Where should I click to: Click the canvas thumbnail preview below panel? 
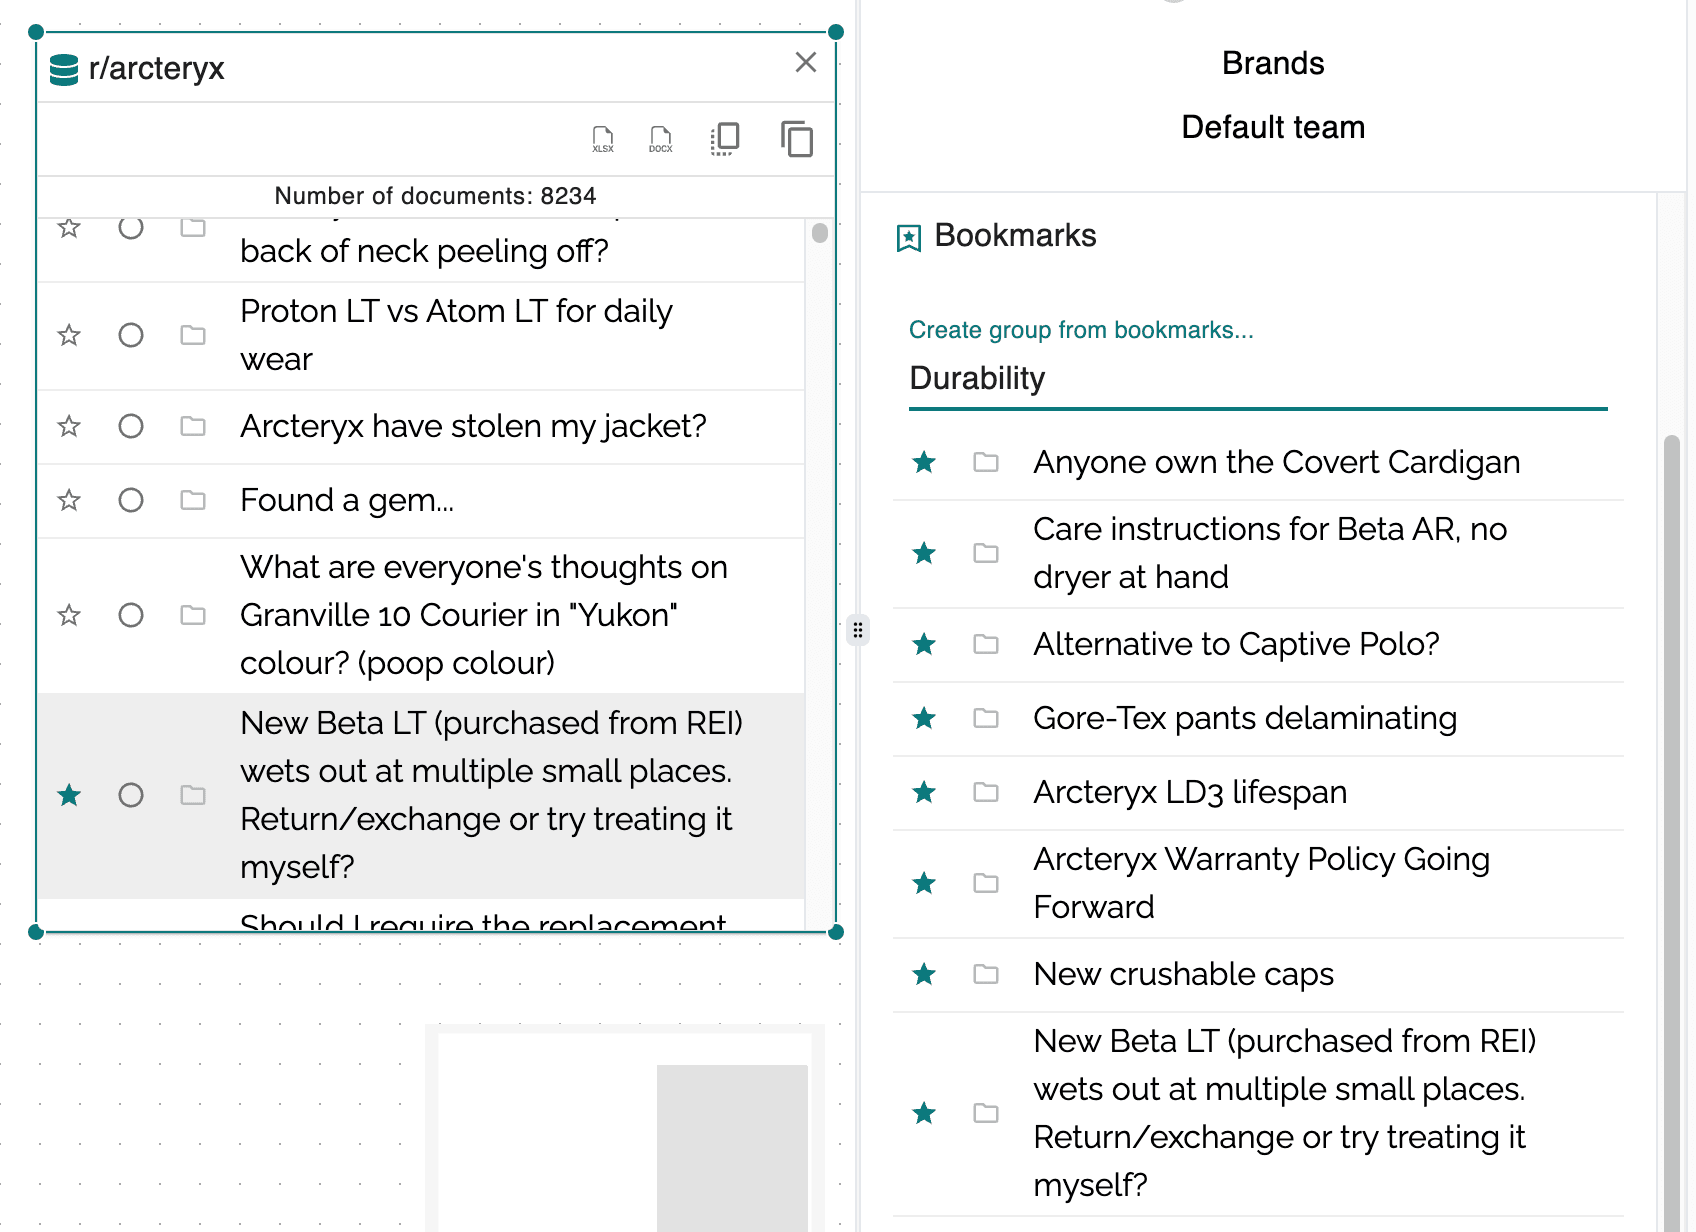[x=625, y=1128]
